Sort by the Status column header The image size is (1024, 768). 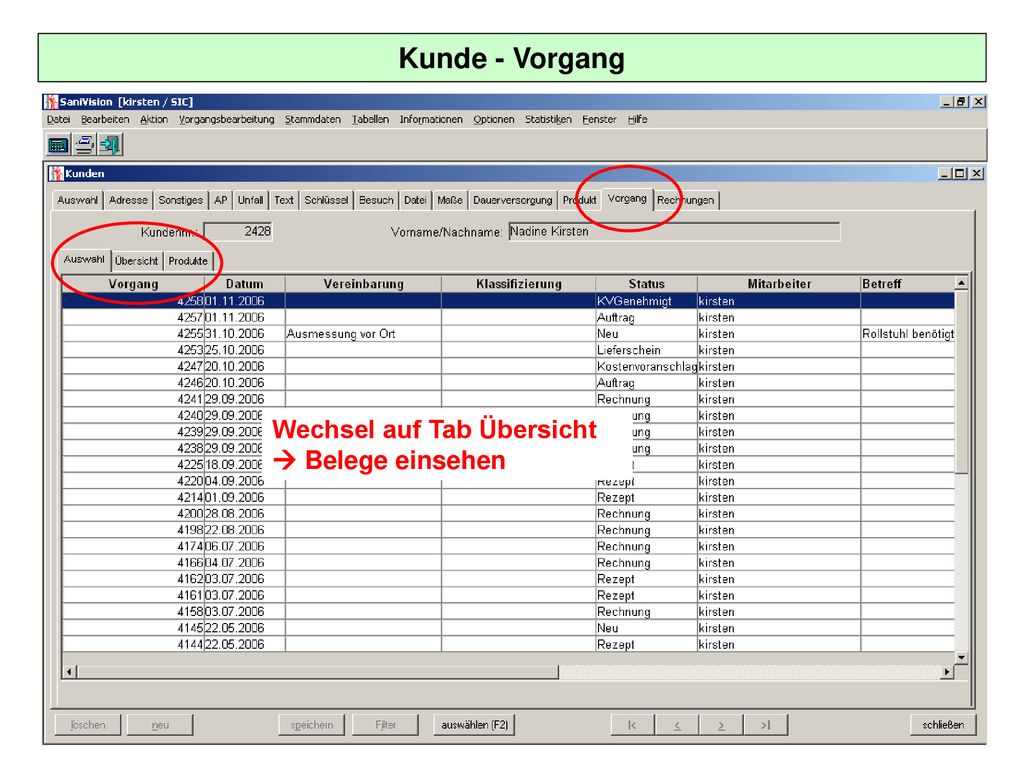tap(647, 284)
